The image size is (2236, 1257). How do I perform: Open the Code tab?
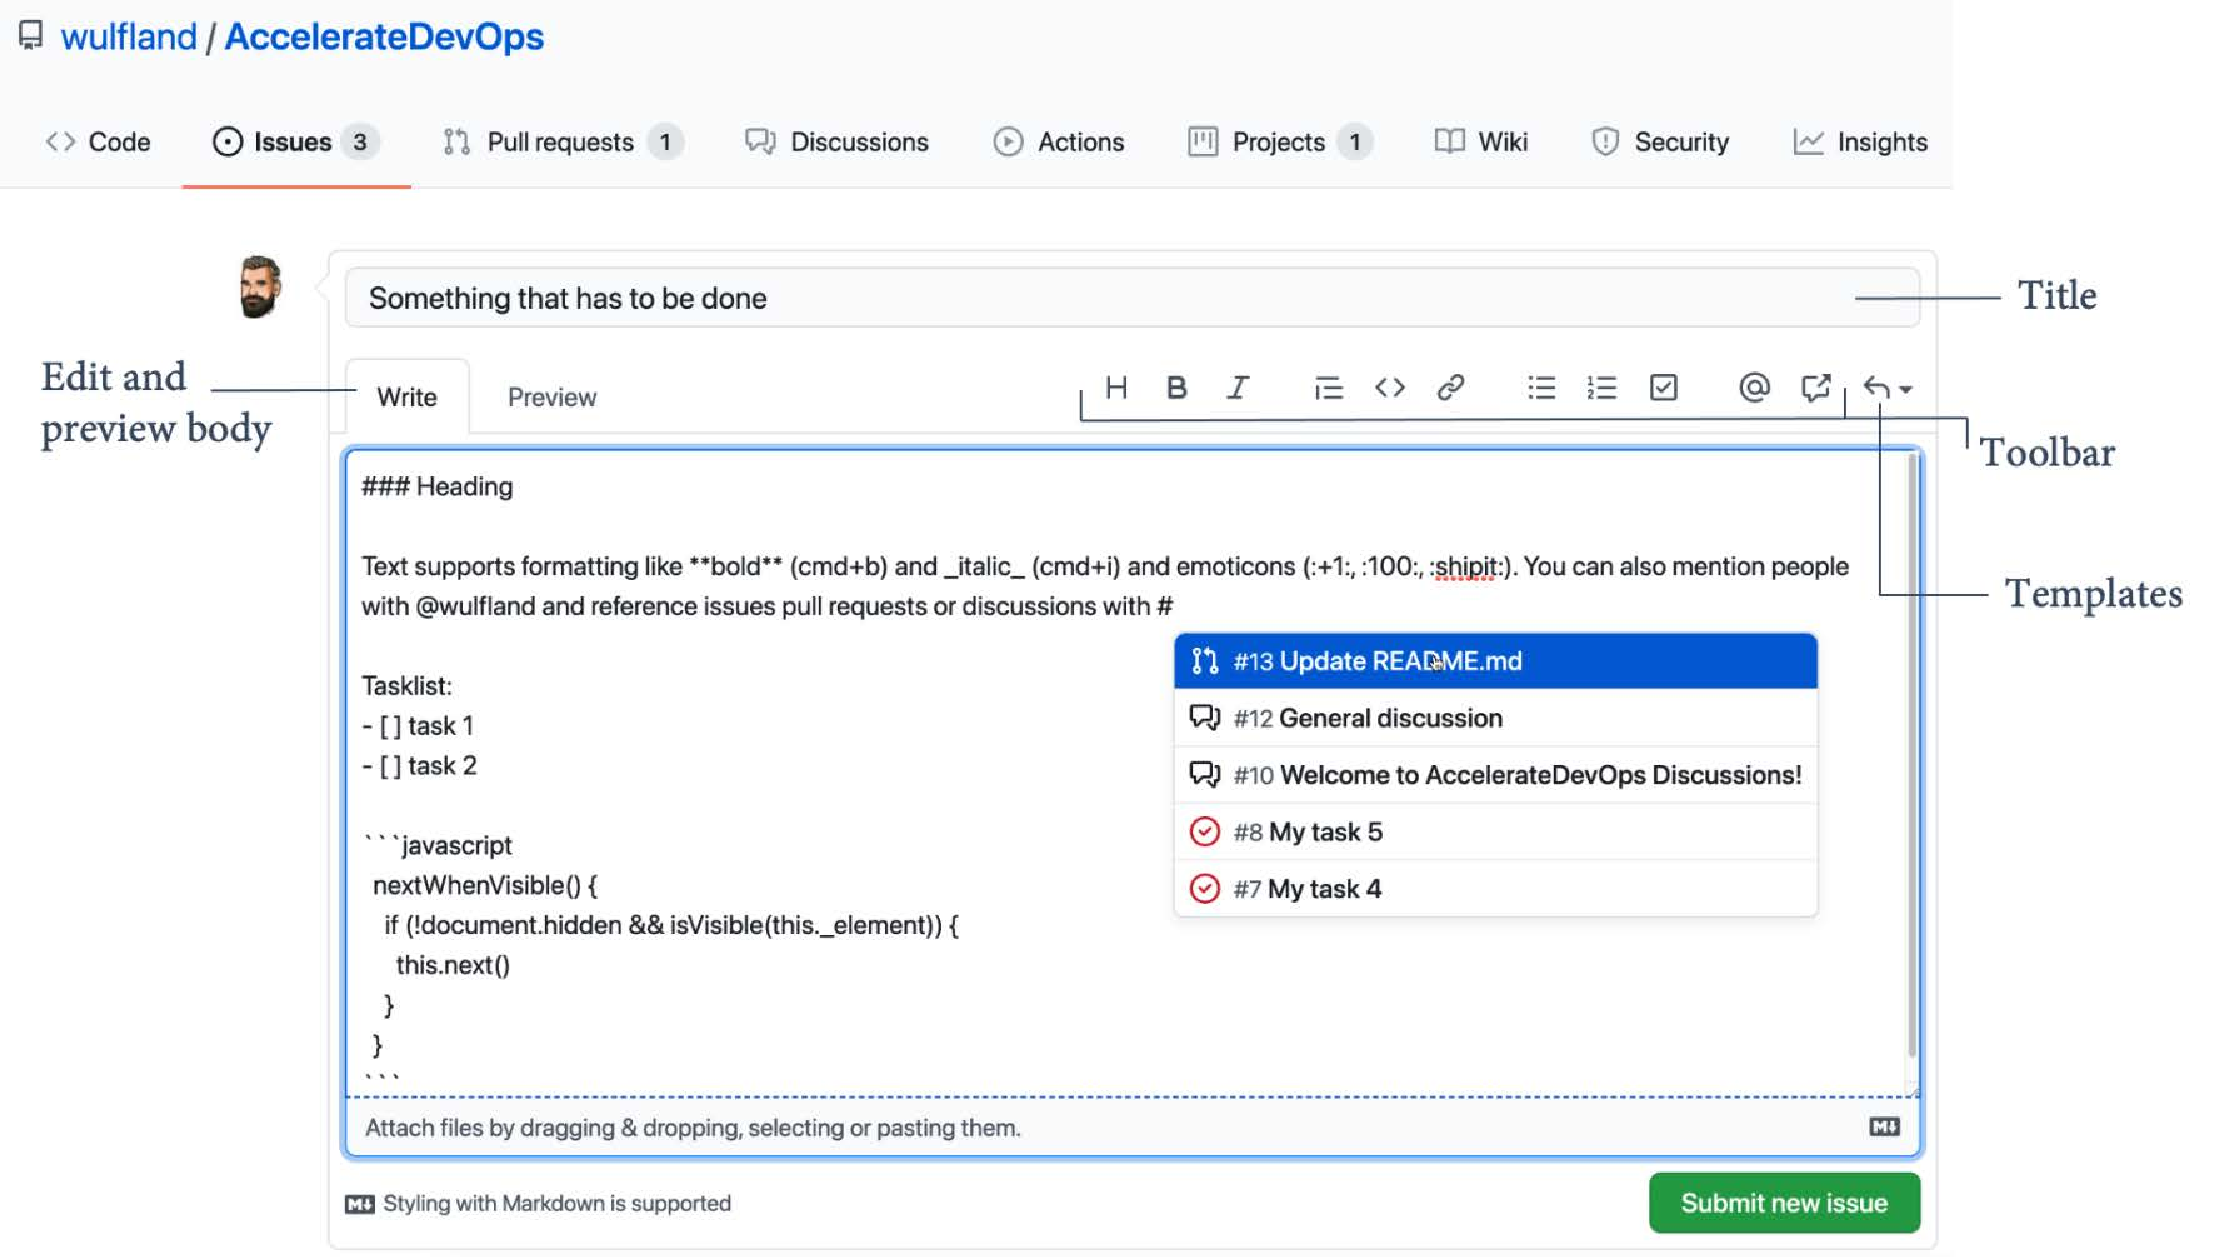coord(98,142)
